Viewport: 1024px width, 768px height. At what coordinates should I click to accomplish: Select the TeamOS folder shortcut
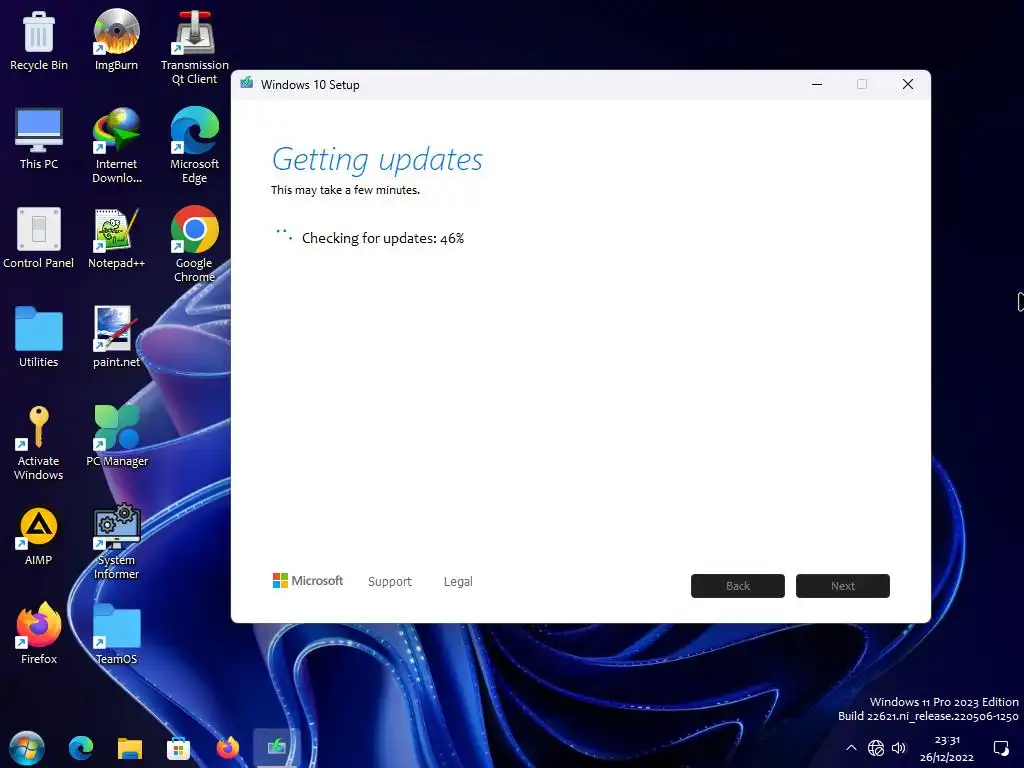coord(117,634)
